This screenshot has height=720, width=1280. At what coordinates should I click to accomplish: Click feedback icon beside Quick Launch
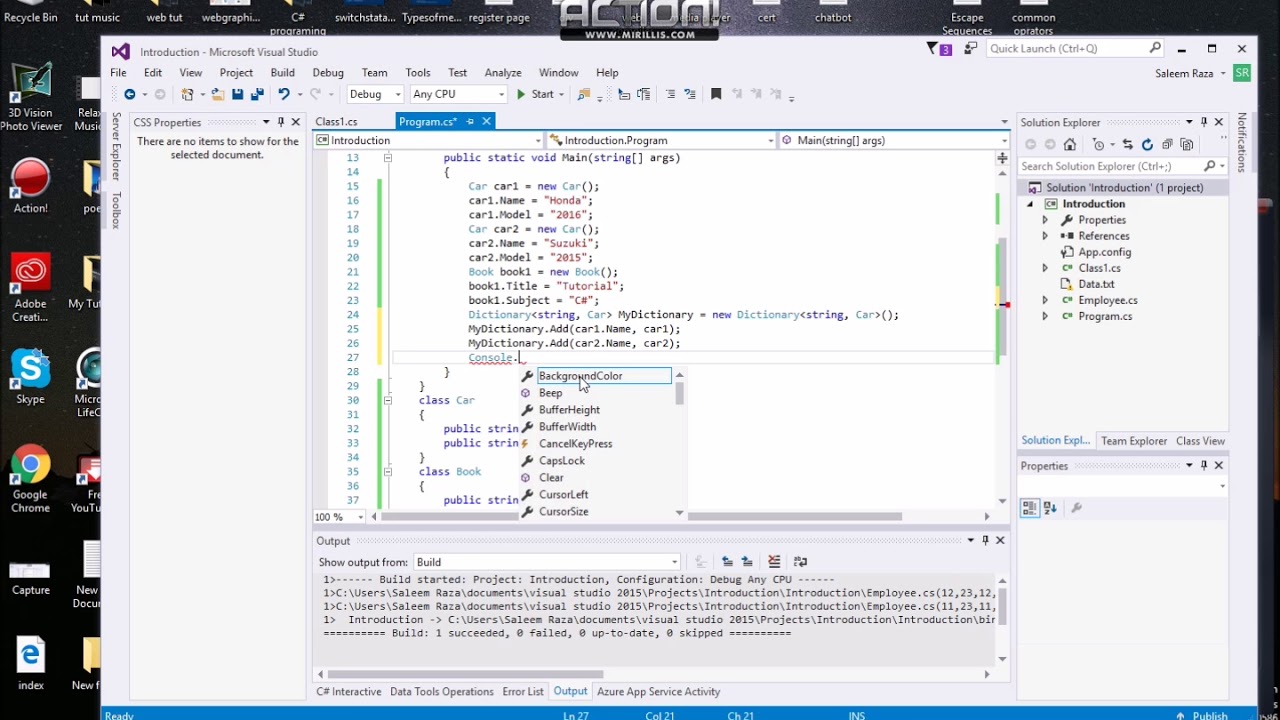[970, 48]
